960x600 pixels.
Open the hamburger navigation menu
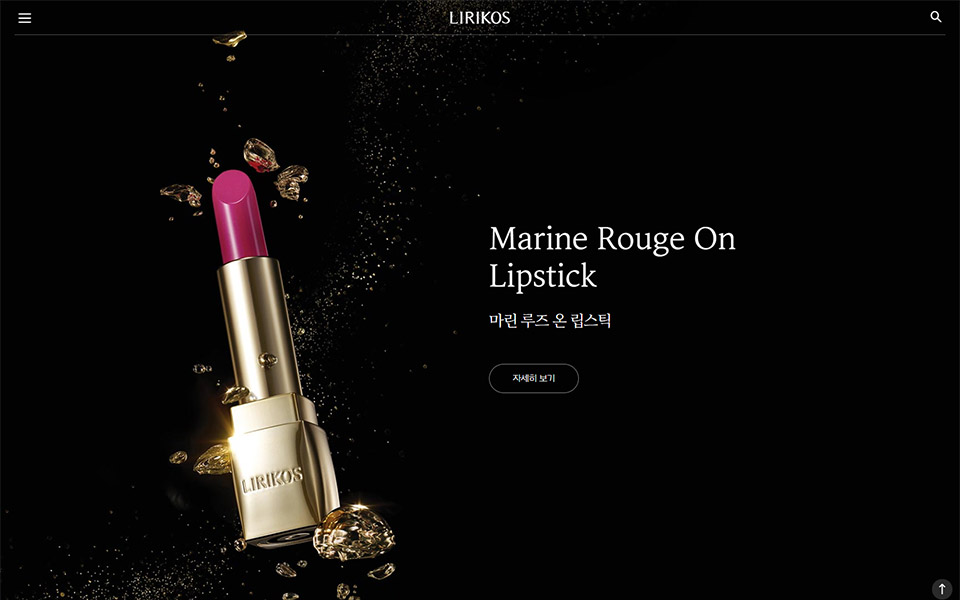pos(24,18)
